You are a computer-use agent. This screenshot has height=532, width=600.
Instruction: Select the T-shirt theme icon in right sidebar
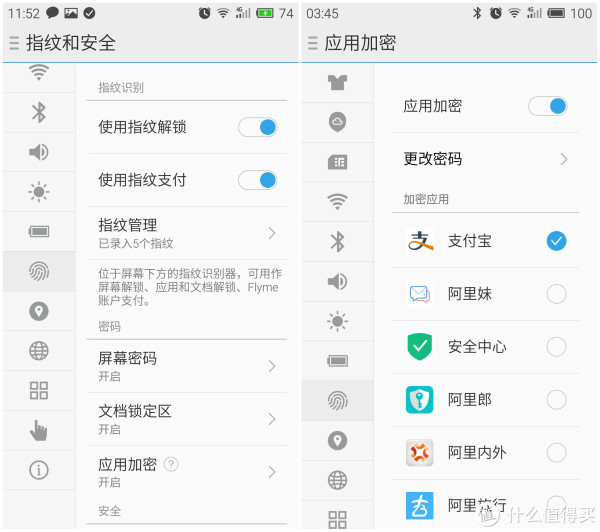337,82
